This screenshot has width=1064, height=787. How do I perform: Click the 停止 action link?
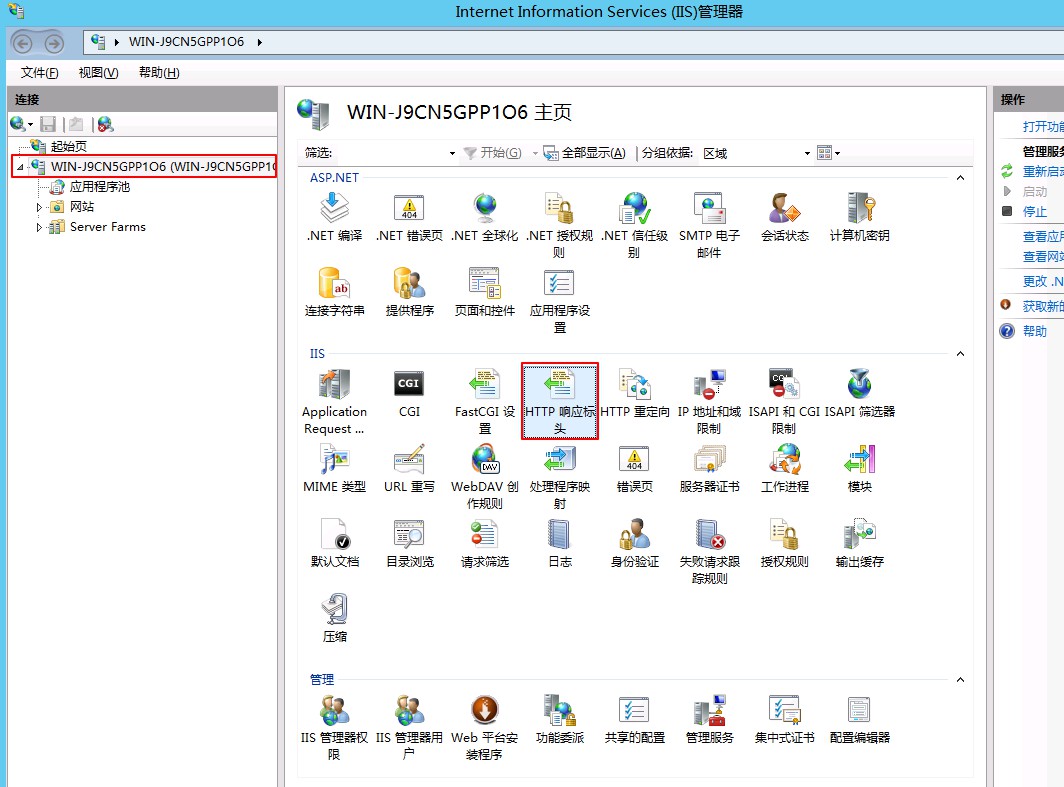(x=1034, y=211)
